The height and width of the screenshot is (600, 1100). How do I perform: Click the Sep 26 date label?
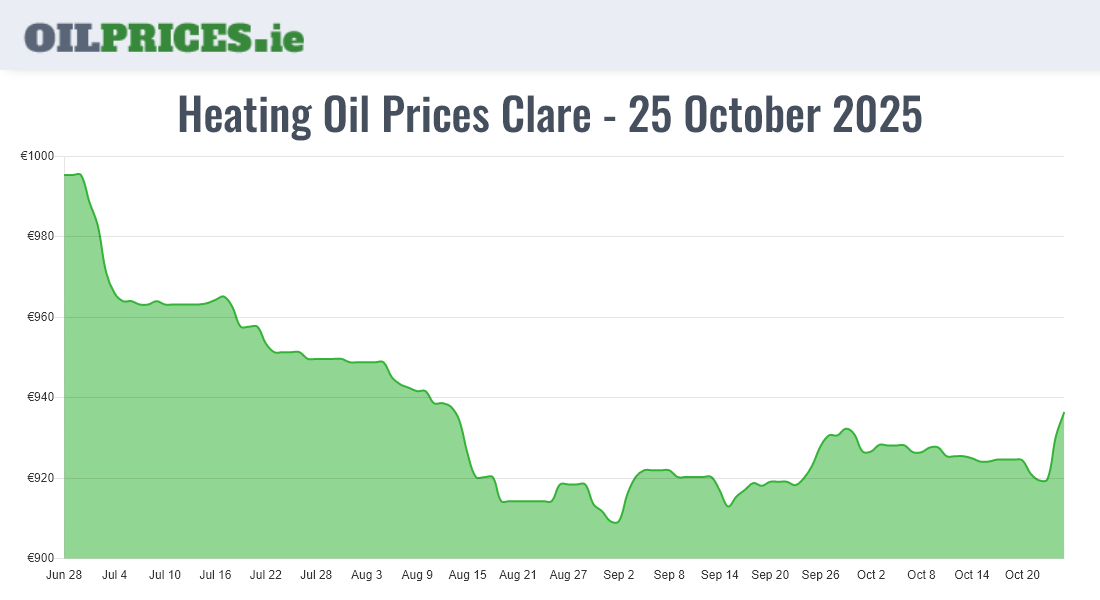click(x=820, y=575)
